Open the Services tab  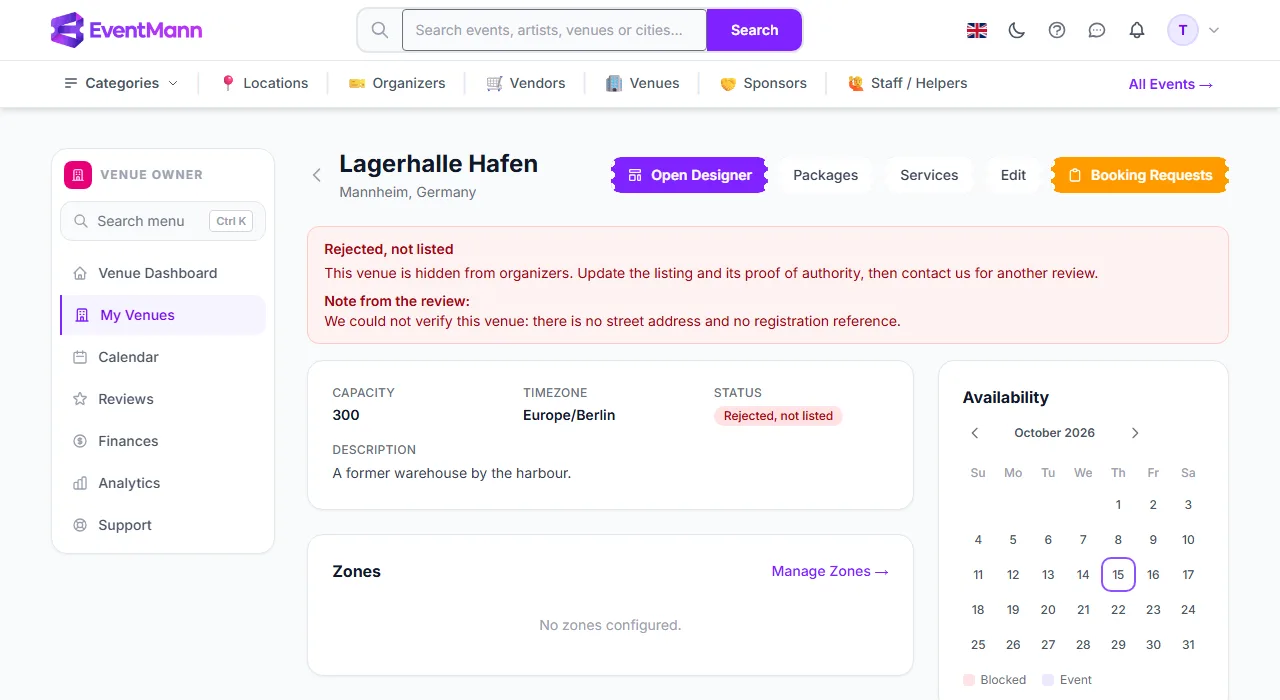929,175
